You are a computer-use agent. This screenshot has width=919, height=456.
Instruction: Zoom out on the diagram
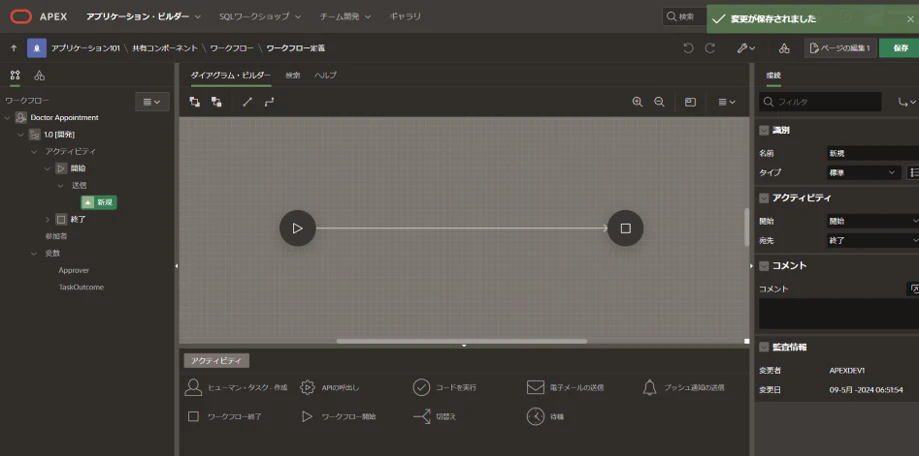click(x=659, y=102)
